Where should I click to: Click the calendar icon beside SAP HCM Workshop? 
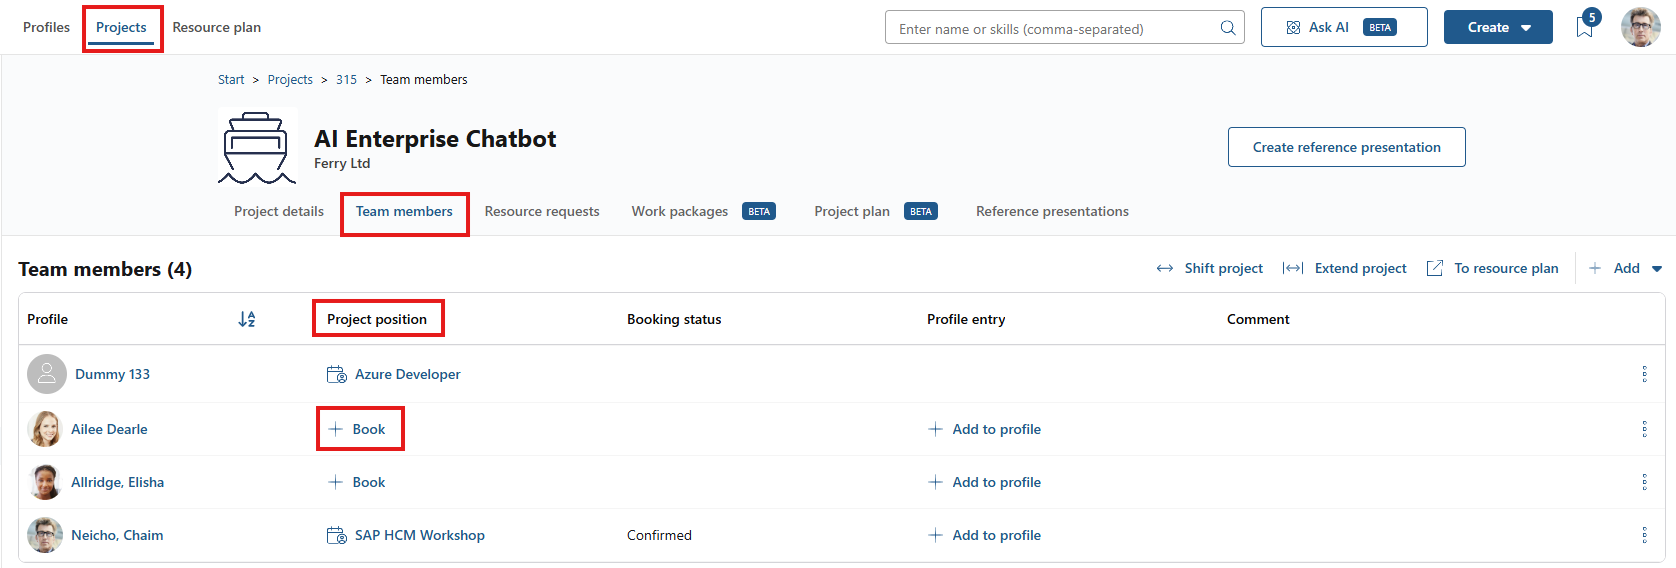336,535
